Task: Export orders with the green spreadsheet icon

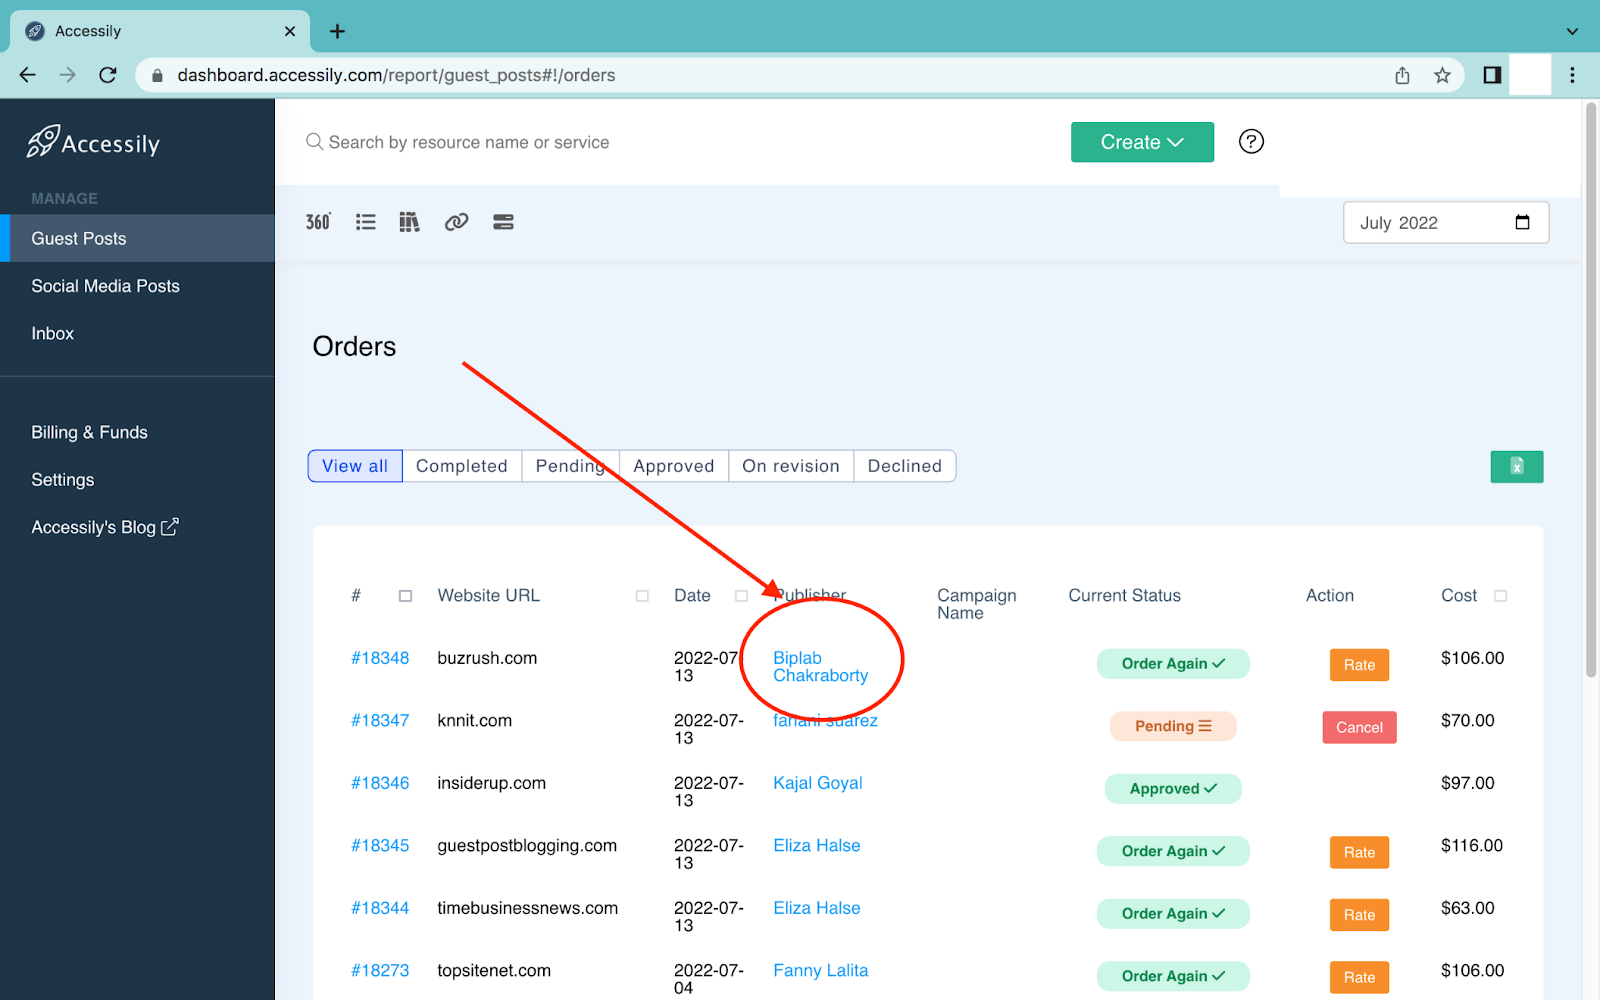Action: tap(1516, 466)
